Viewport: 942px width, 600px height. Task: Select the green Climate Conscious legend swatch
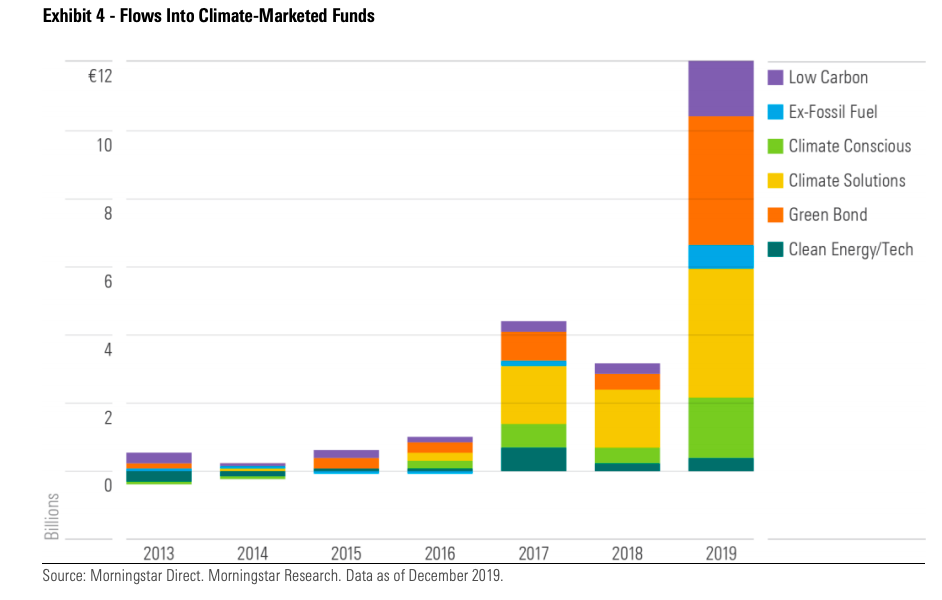pyautogui.click(x=775, y=146)
